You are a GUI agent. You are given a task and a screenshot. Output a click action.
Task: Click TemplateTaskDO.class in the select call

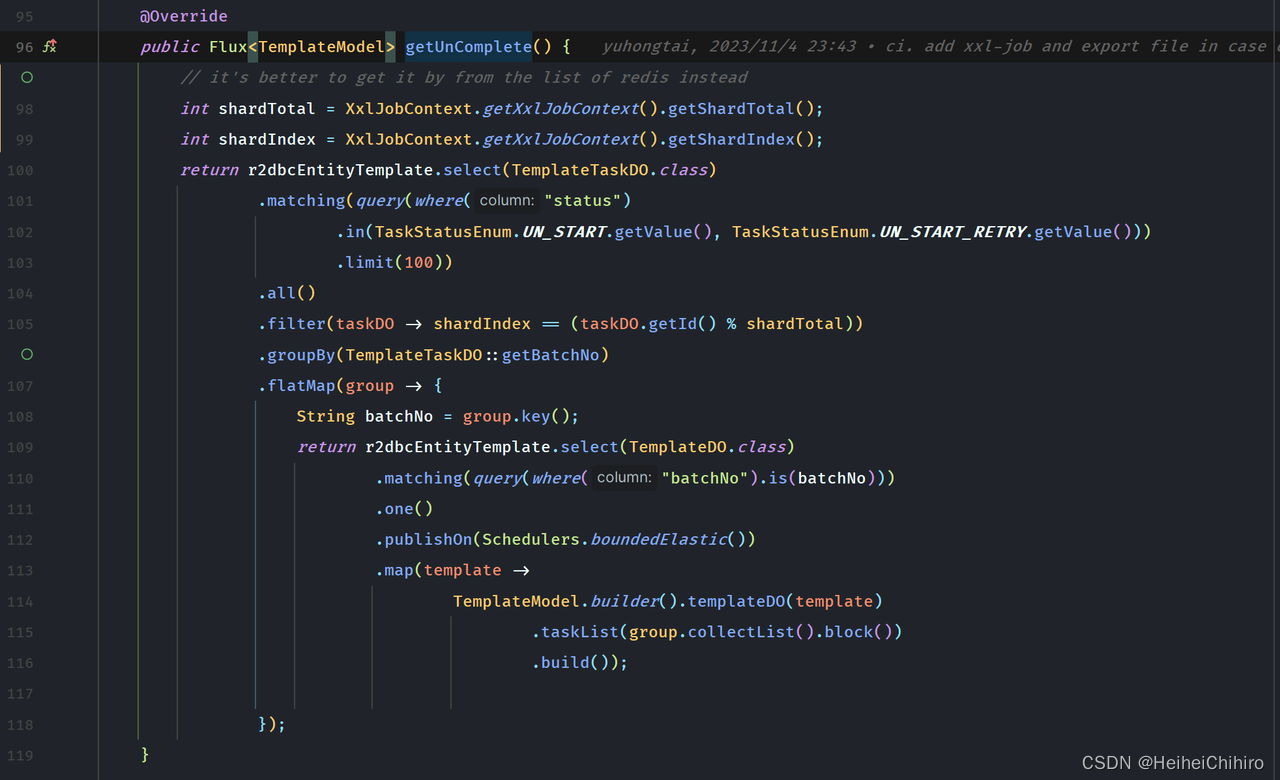(610, 170)
